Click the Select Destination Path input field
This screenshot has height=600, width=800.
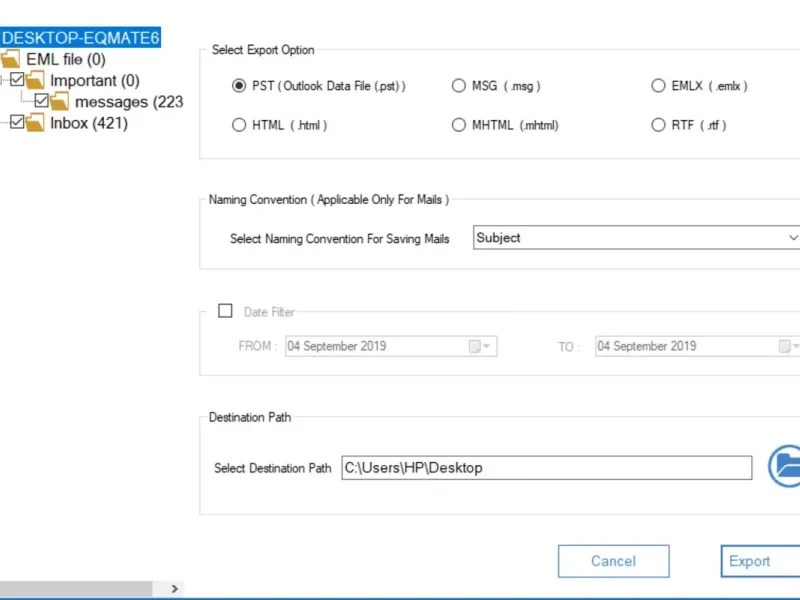pyautogui.click(x=546, y=468)
